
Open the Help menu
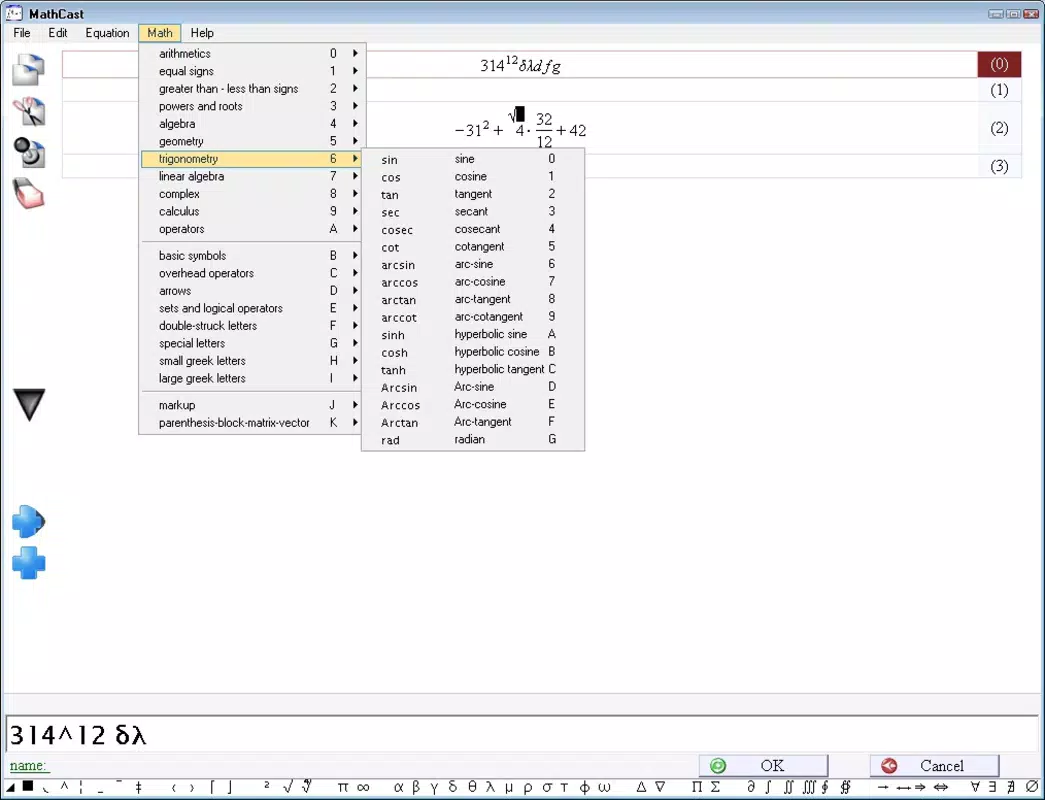[x=202, y=33]
